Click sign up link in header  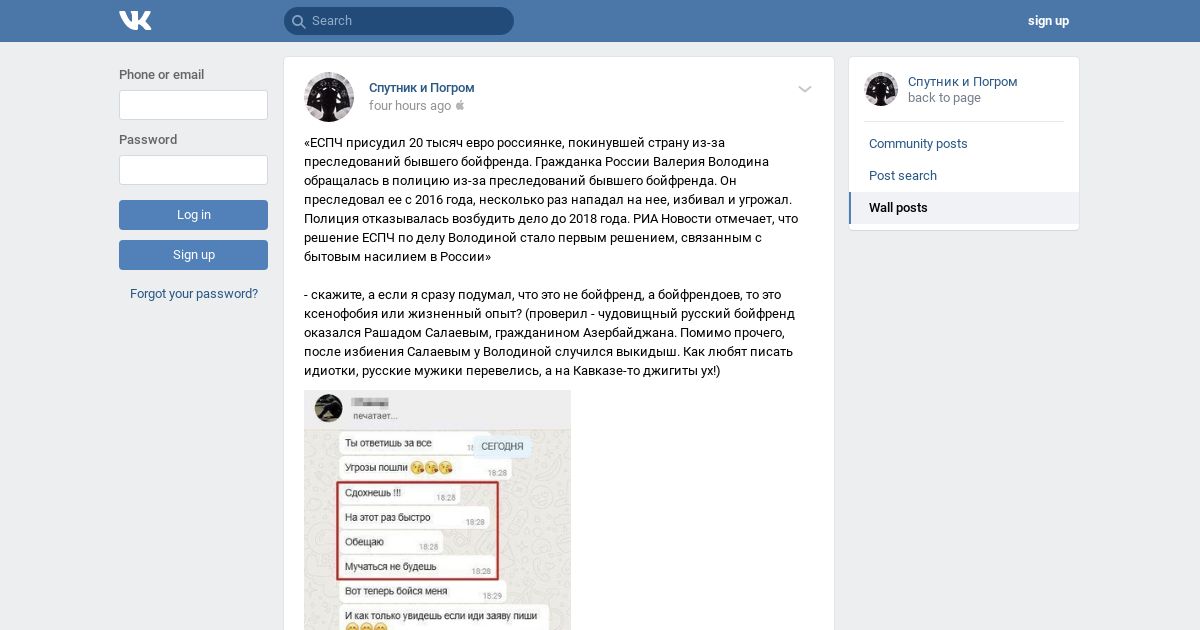1048,21
